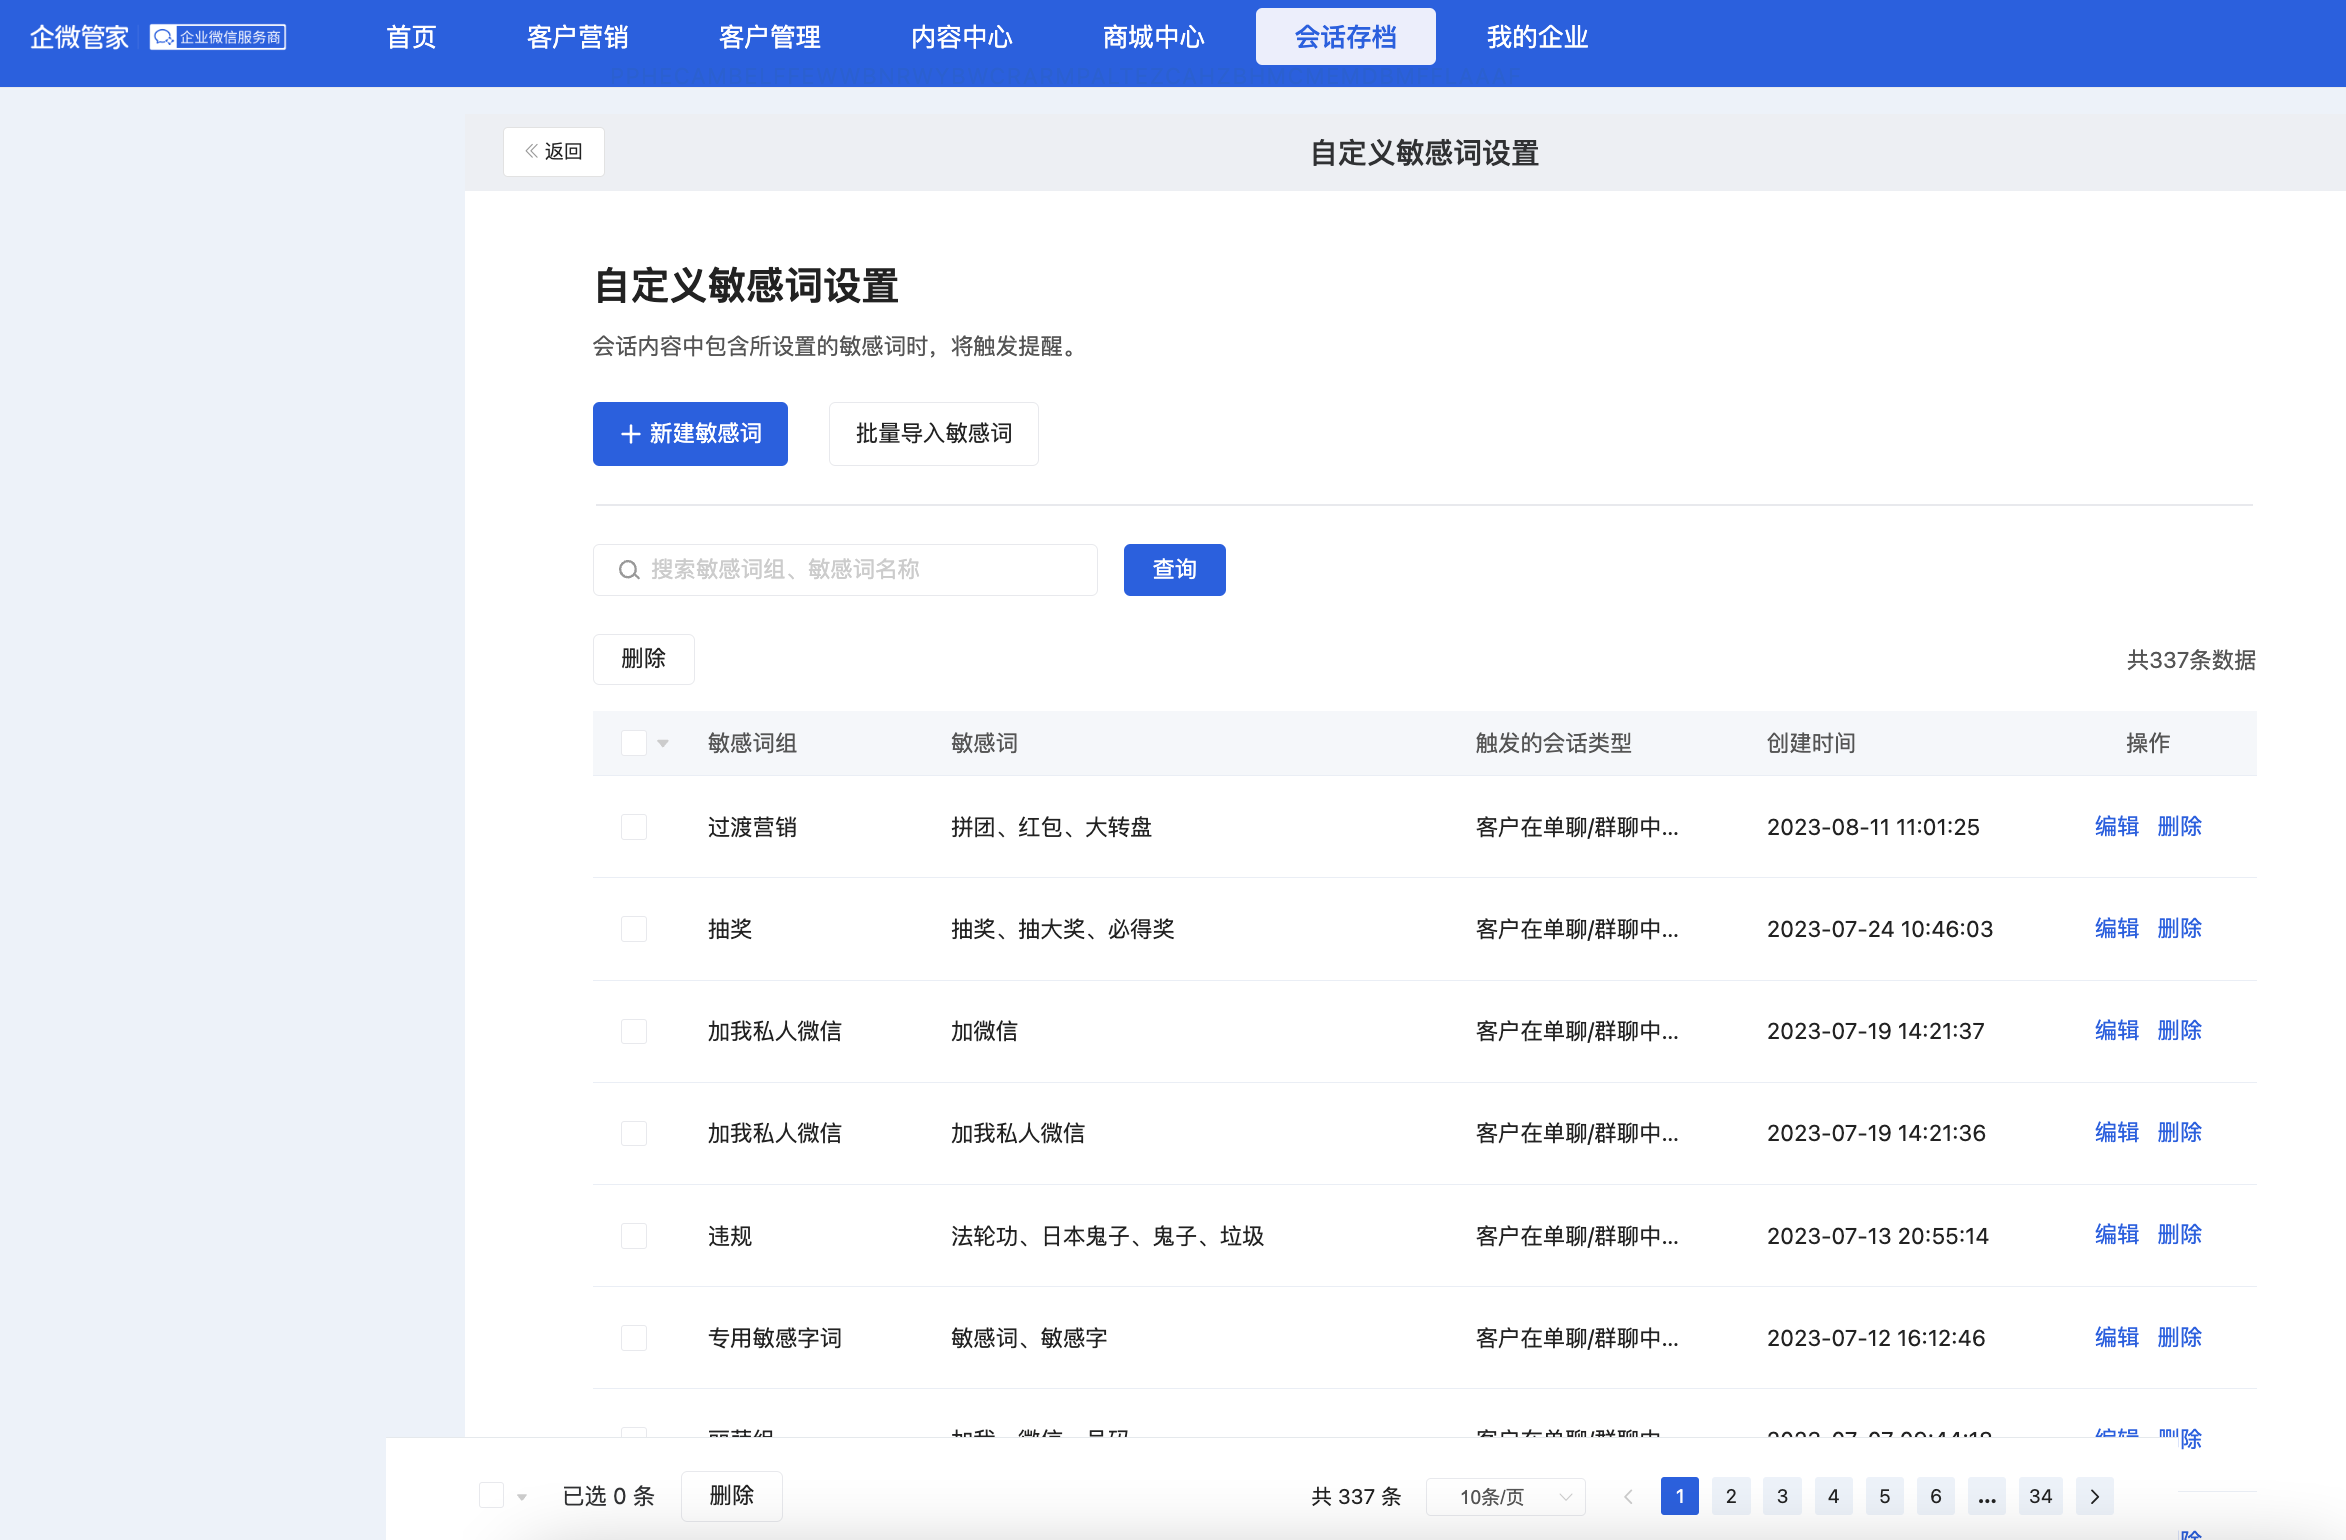Delete the 过渡营销 row
The height and width of the screenshot is (1540, 2346).
[x=2180, y=827]
